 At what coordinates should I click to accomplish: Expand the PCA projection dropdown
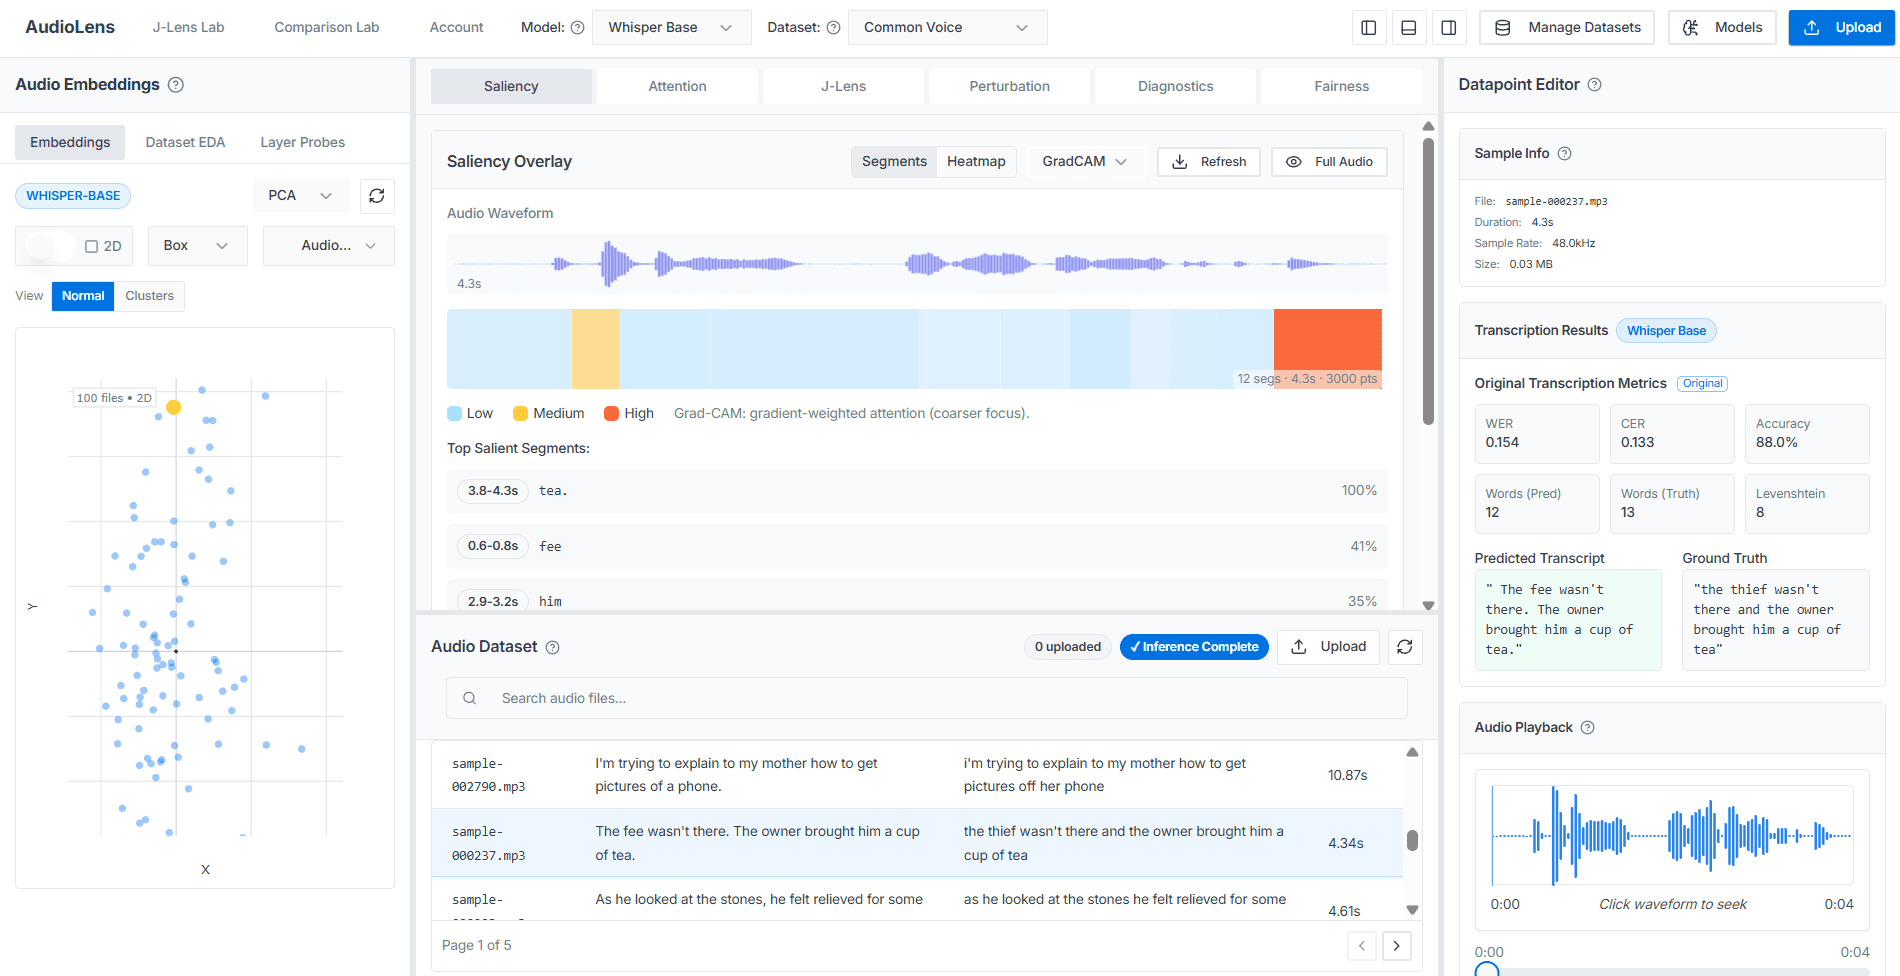point(301,196)
